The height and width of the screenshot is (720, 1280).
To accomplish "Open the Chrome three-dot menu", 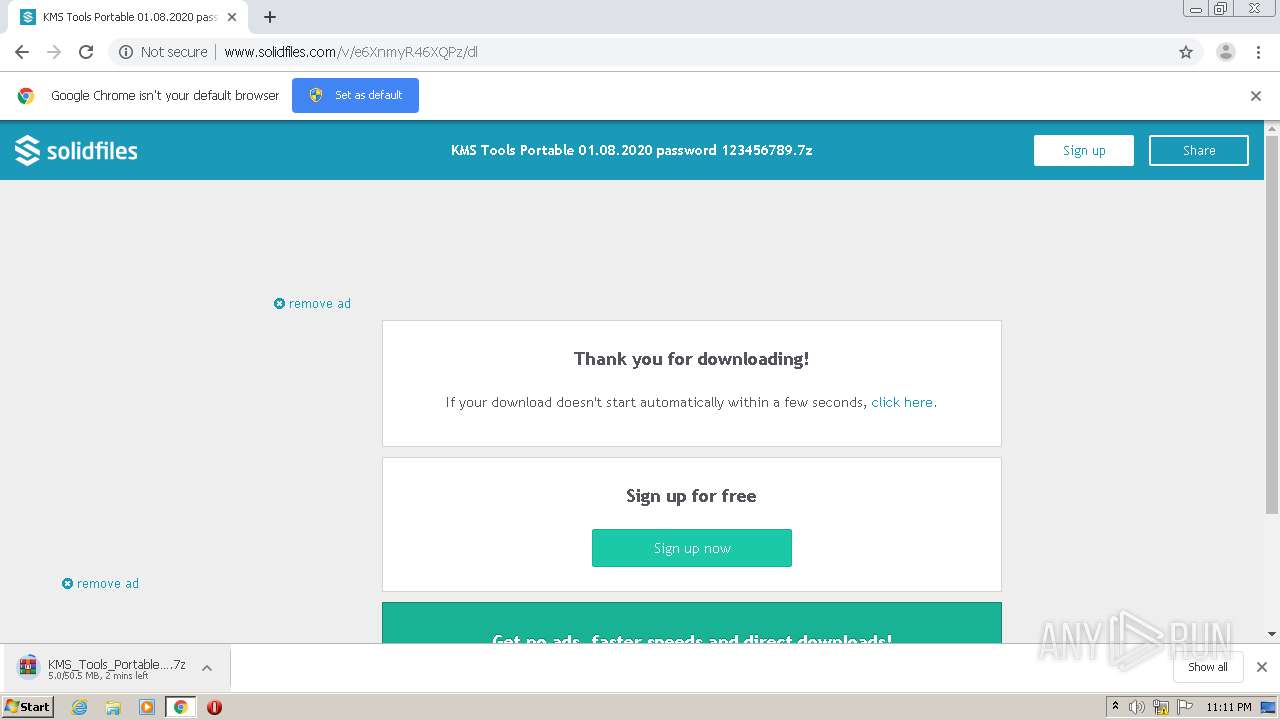I will click(x=1258, y=52).
